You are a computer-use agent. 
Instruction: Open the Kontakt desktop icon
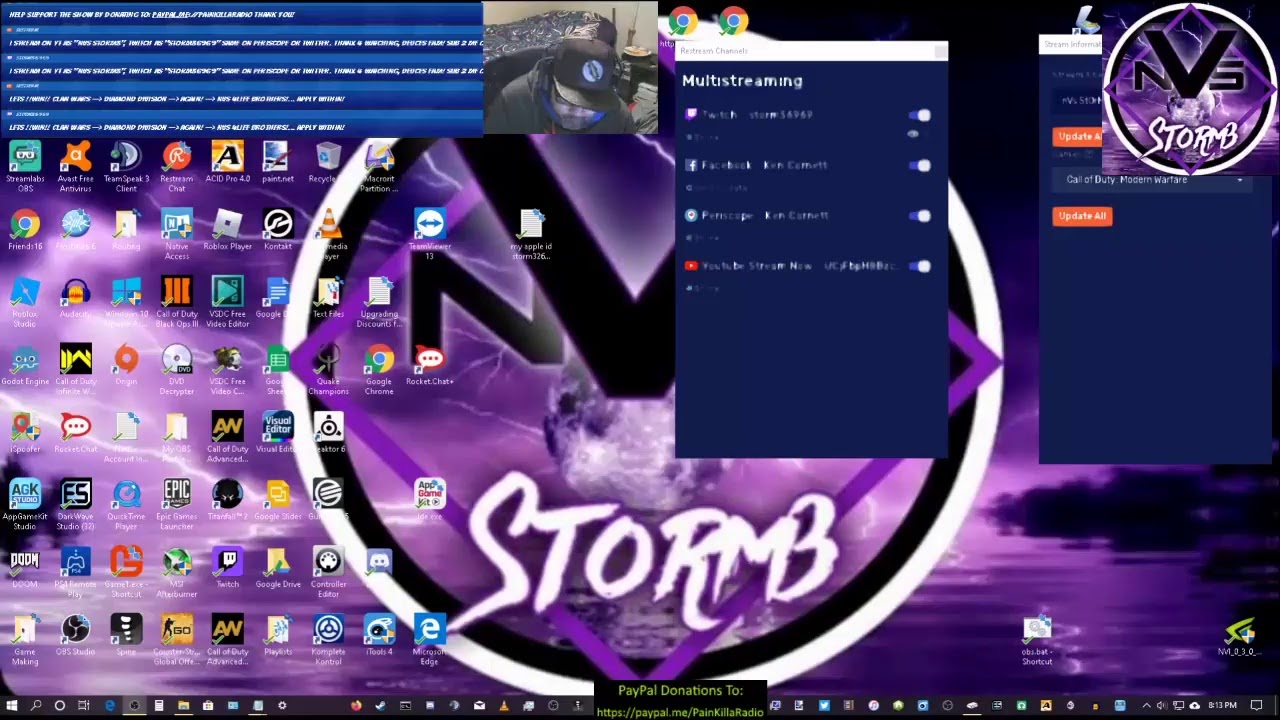[278, 231]
